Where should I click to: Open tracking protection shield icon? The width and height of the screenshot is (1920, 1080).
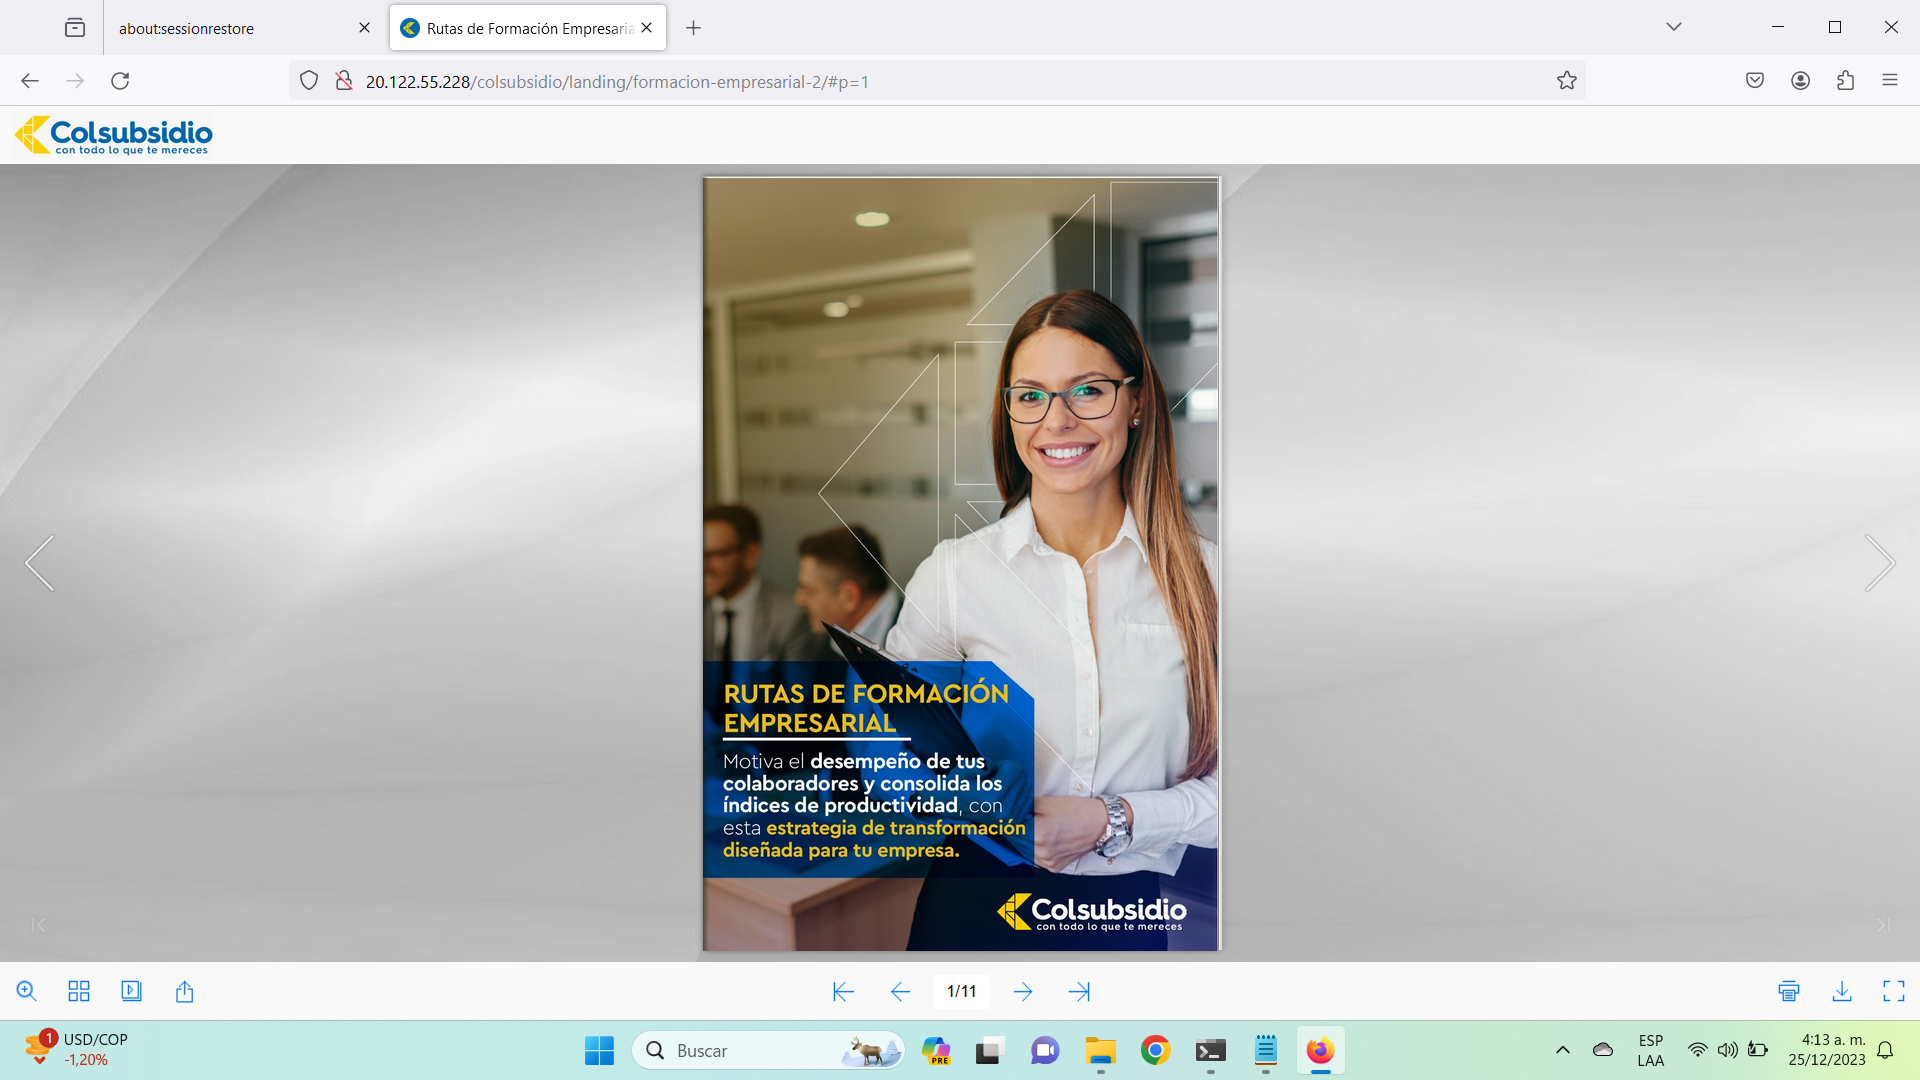coord(309,81)
